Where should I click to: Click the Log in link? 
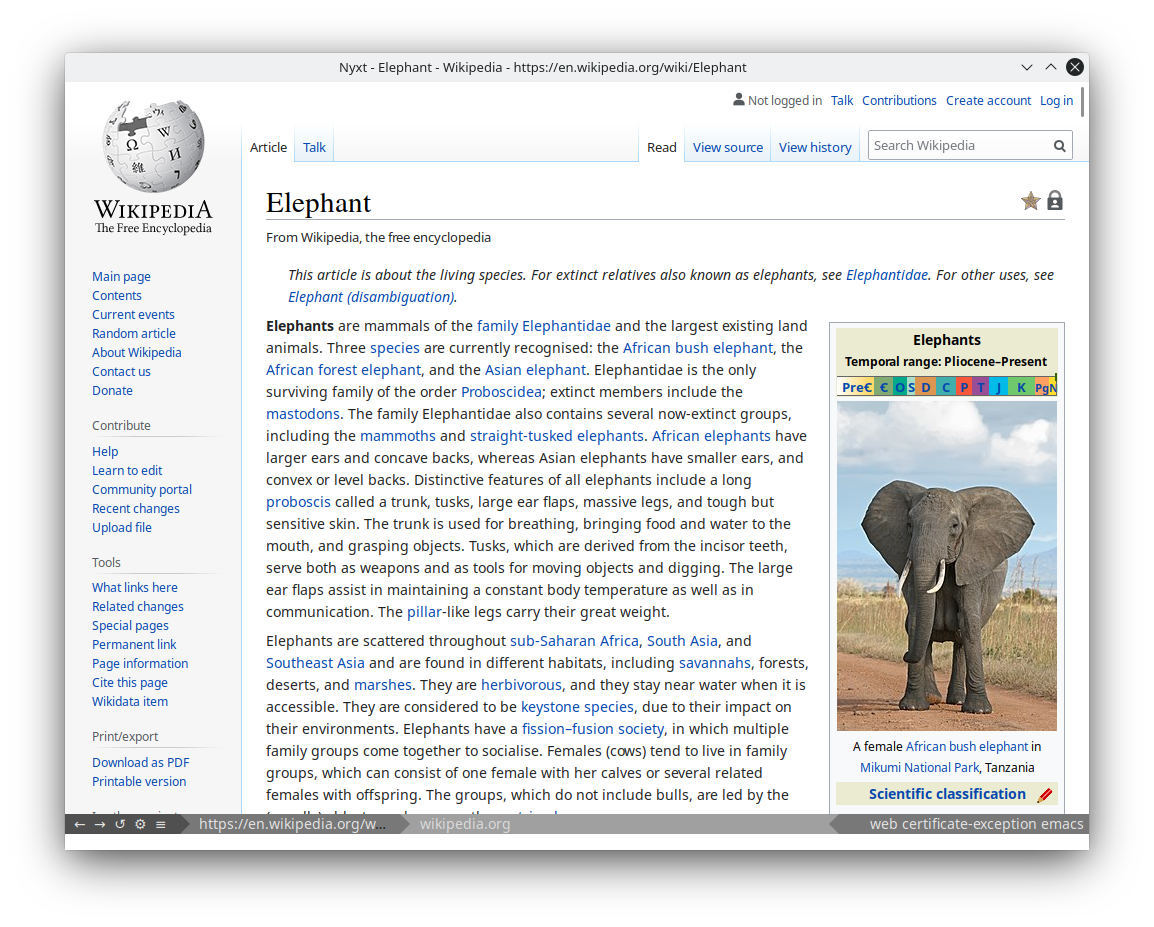click(1056, 100)
